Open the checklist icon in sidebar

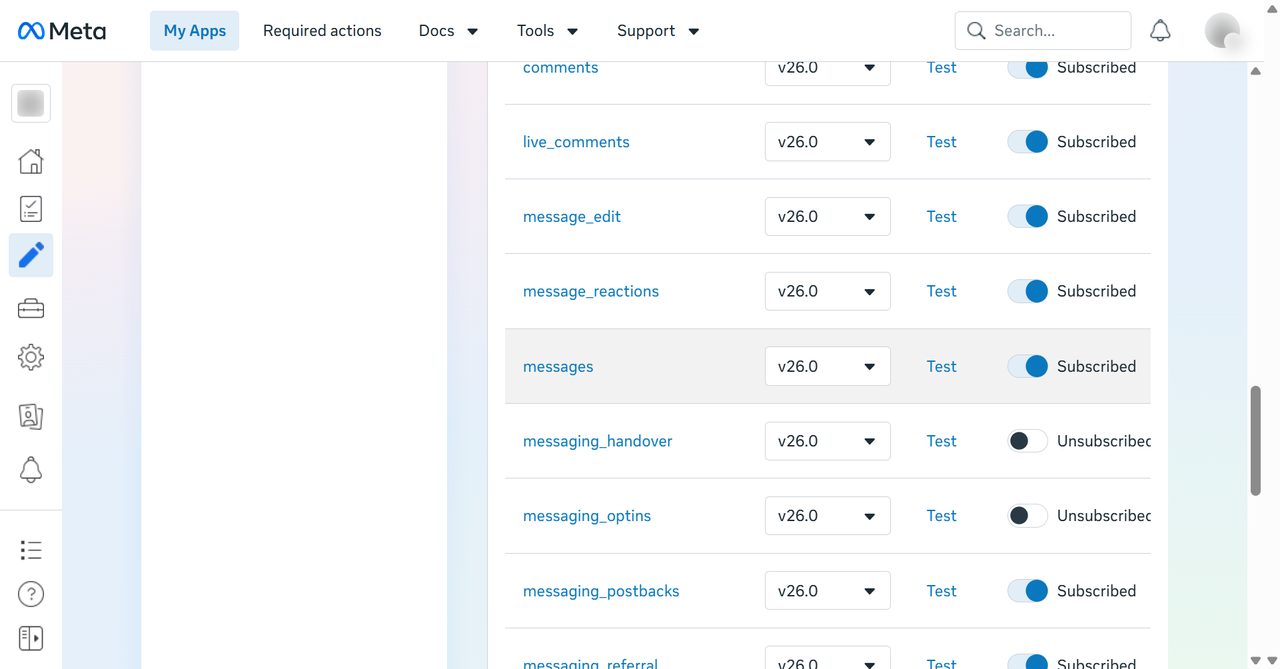(x=31, y=208)
